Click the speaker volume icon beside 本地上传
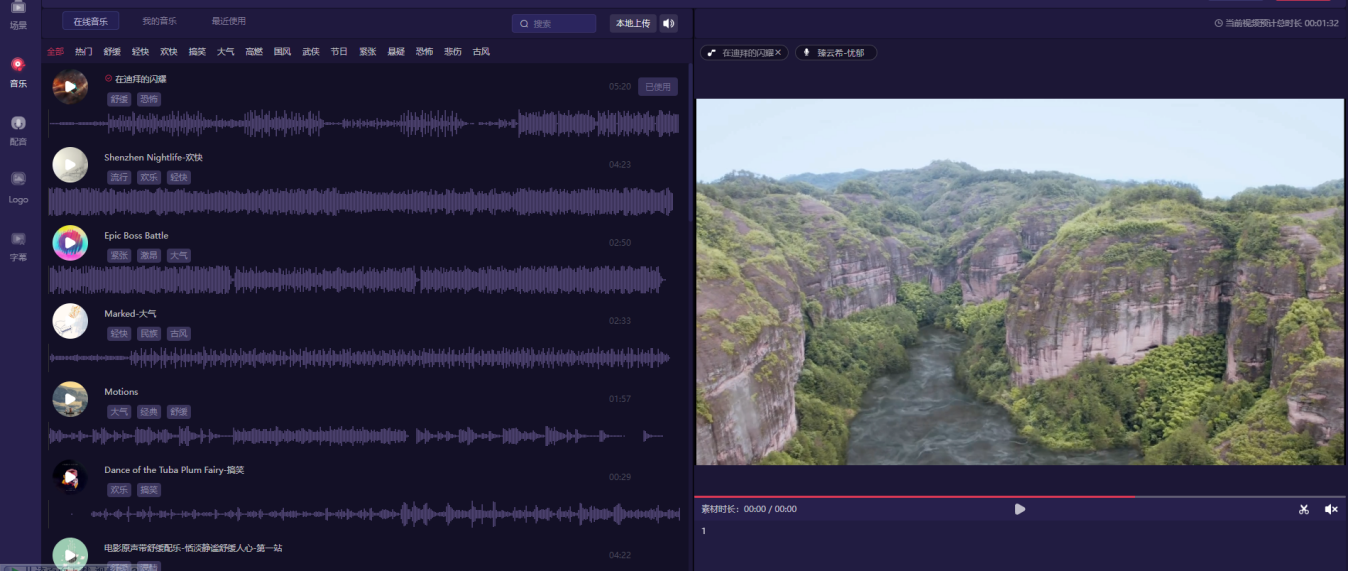Viewport: 1348px width, 571px height. (669, 23)
